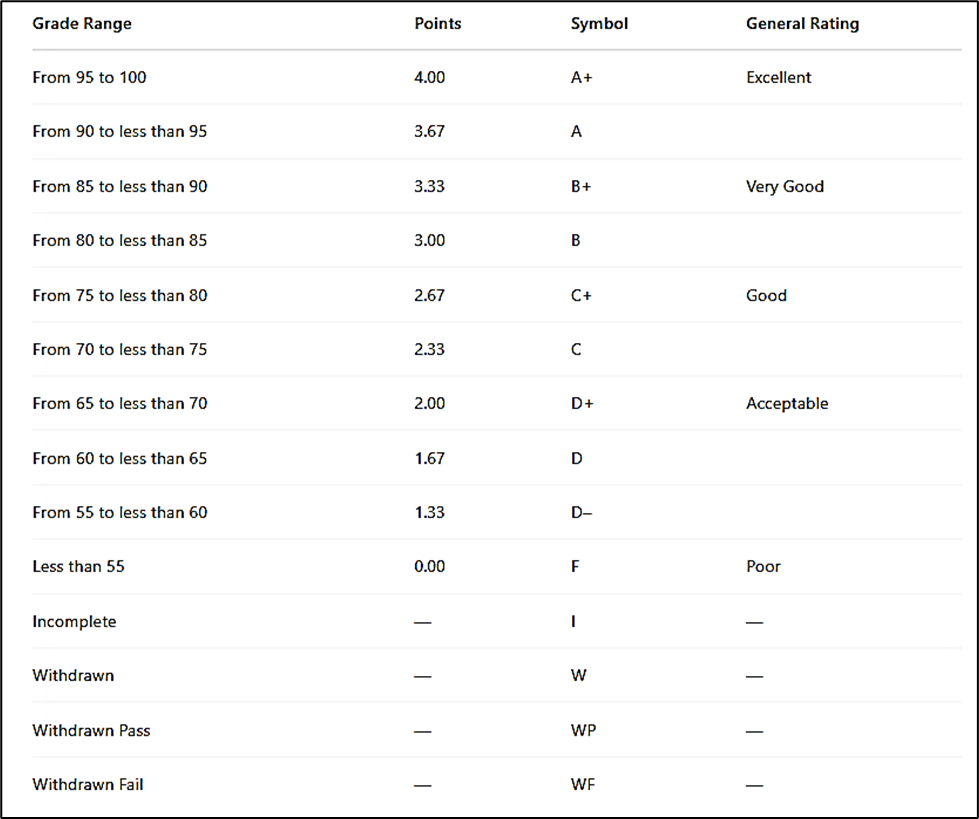
Task: Select 'From 90 to less than 95' row
Action: pyautogui.click(x=120, y=131)
